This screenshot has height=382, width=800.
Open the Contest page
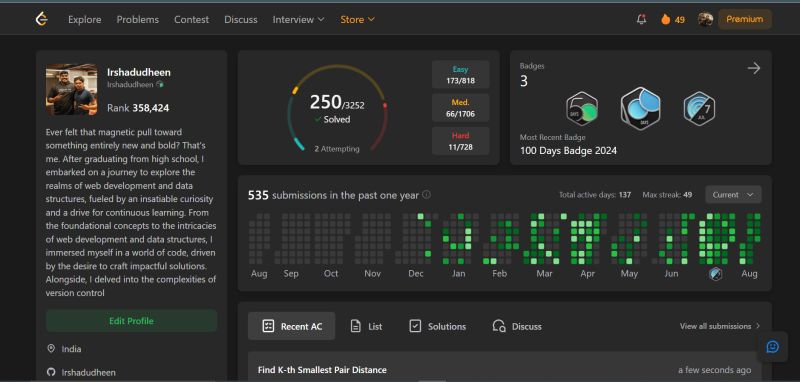coord(191,19)
